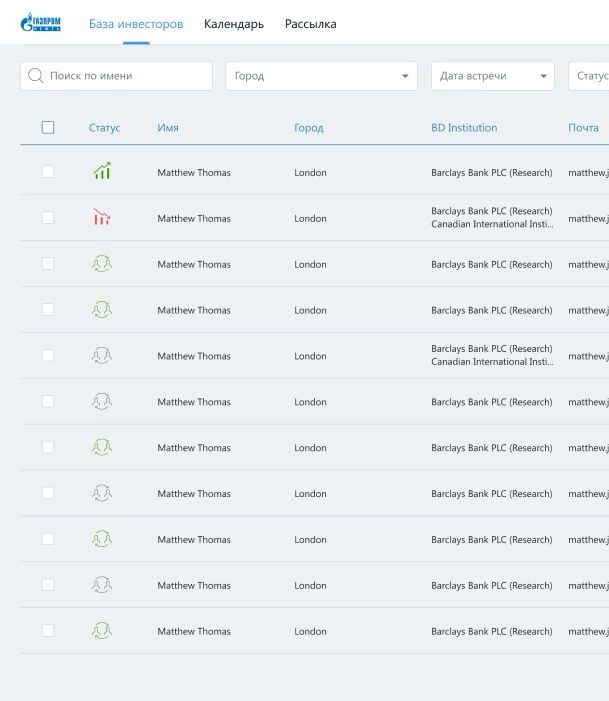Click the gray people status icon in the fifth row

pos(102,356)
